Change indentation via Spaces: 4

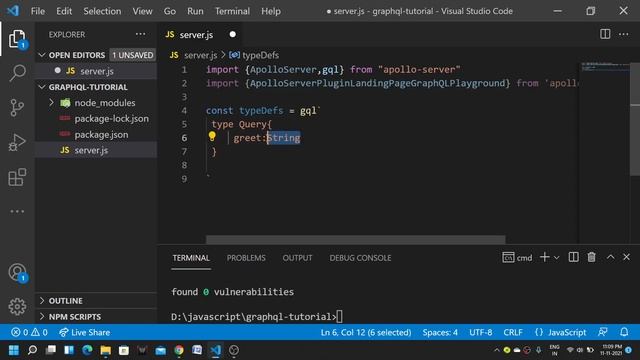(440, 332)
